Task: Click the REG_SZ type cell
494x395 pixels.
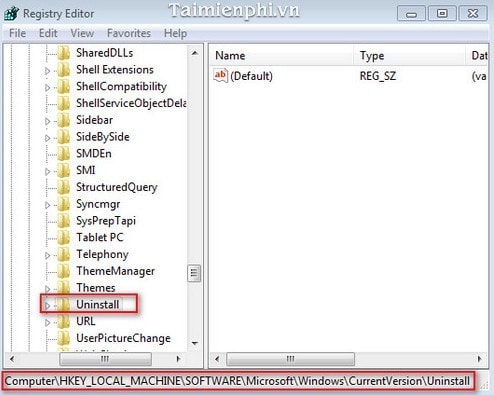Action: (x=378, y=76)
